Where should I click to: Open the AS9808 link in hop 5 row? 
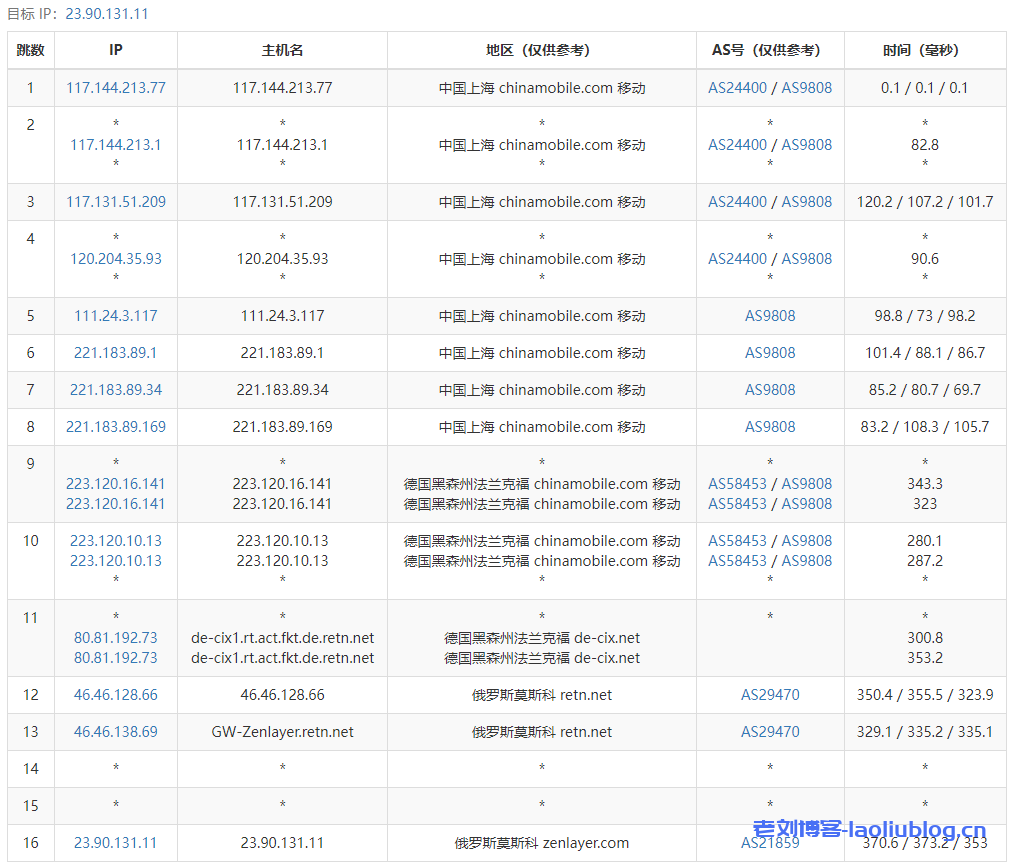point(770,316)
